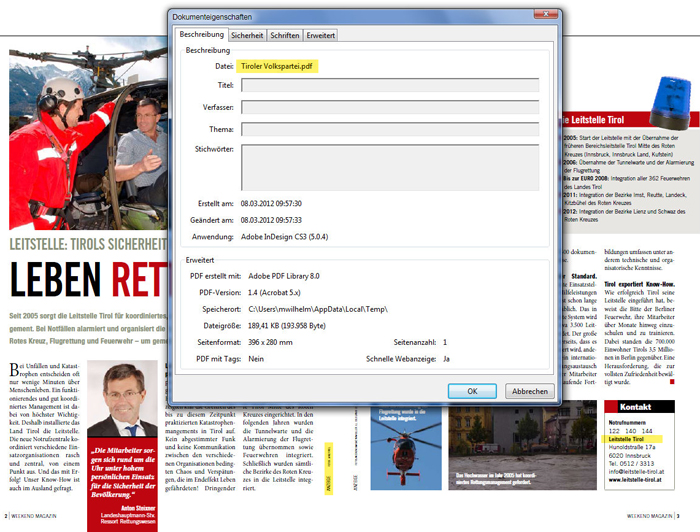The image size is (700, 532).
Task: Switch to the Sicherheit tab
Action: point(247,35)
